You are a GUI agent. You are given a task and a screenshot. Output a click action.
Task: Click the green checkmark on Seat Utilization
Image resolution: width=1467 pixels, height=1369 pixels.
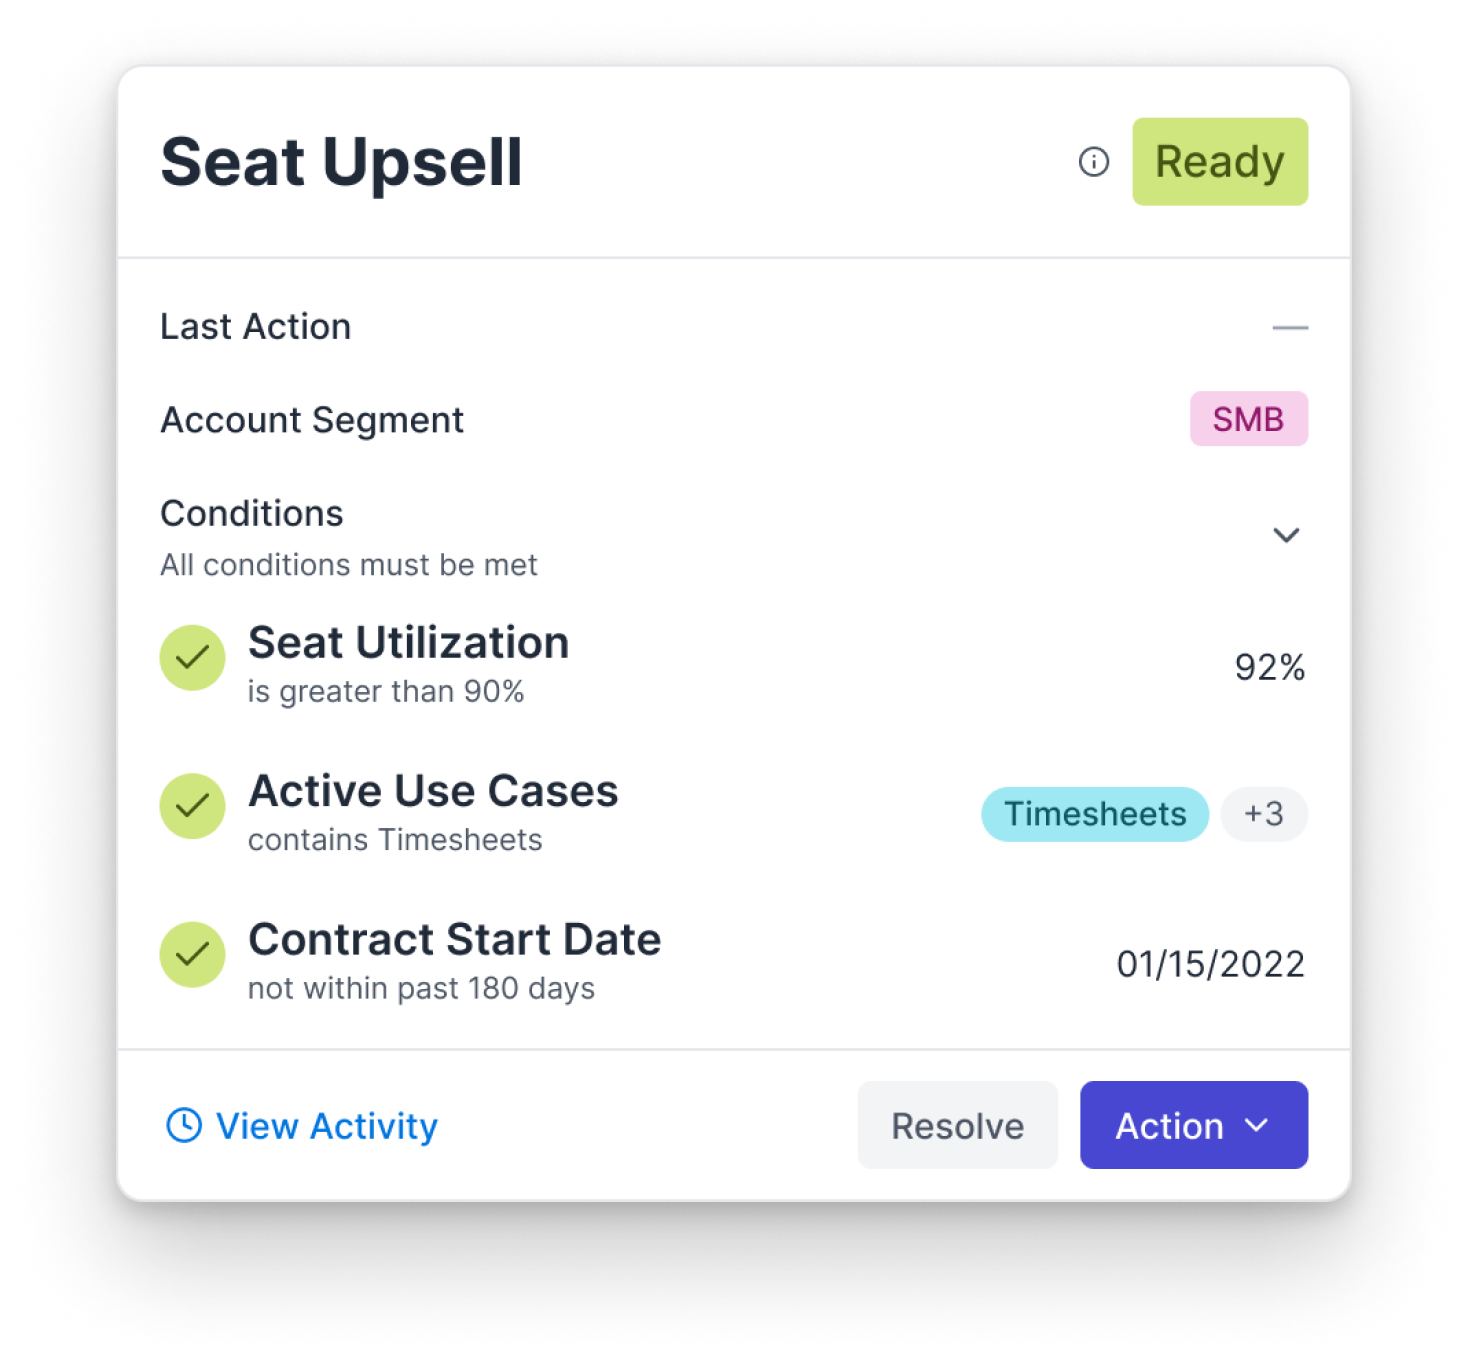point(192,657)
